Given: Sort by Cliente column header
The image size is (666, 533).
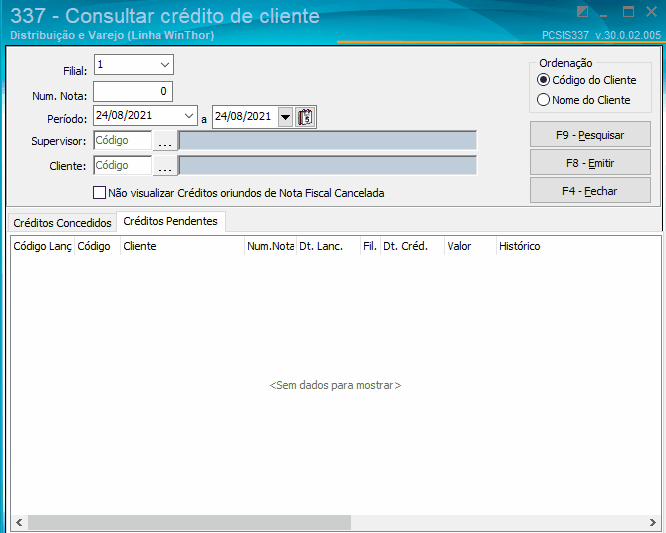Looking at the screenshot, I should (x=183, y=246).
